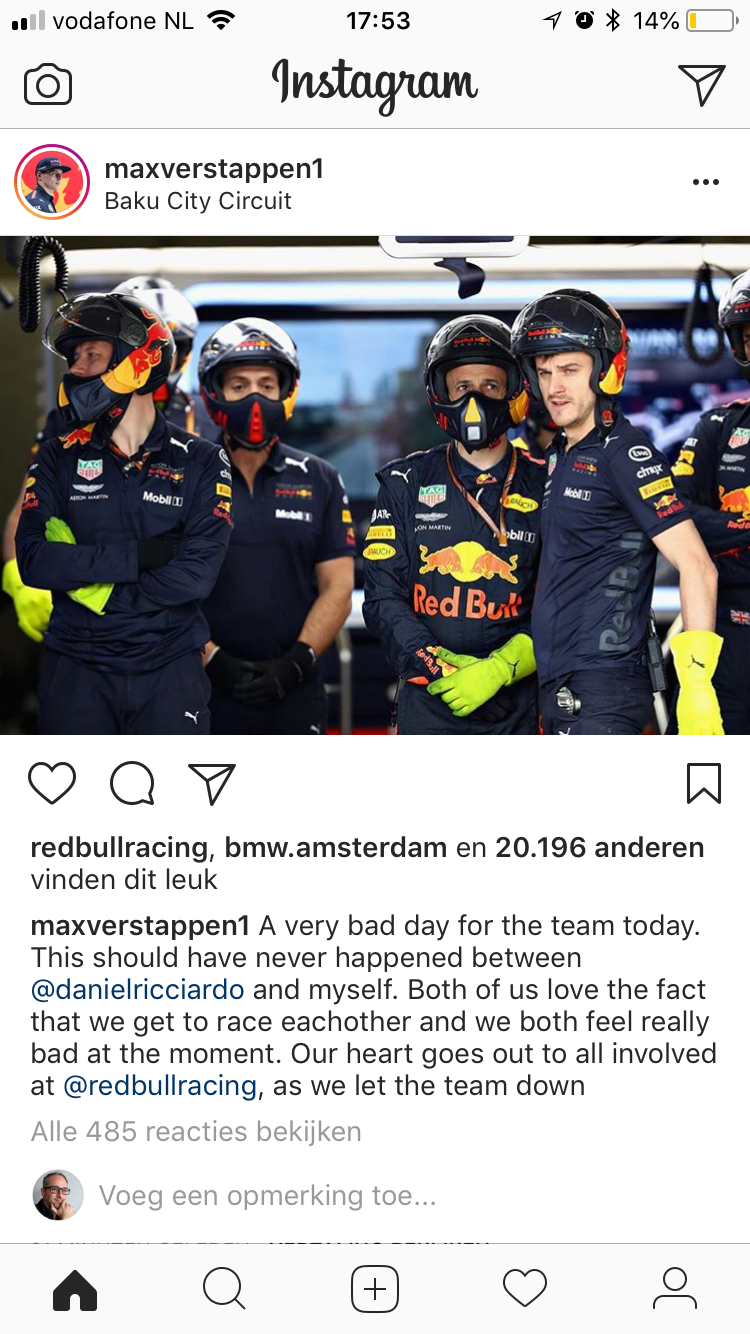Image resolution: width=750 pixels, height=1334 pixels.
Task: View the 20.196 anderen likes list
Action: point(600,848)
